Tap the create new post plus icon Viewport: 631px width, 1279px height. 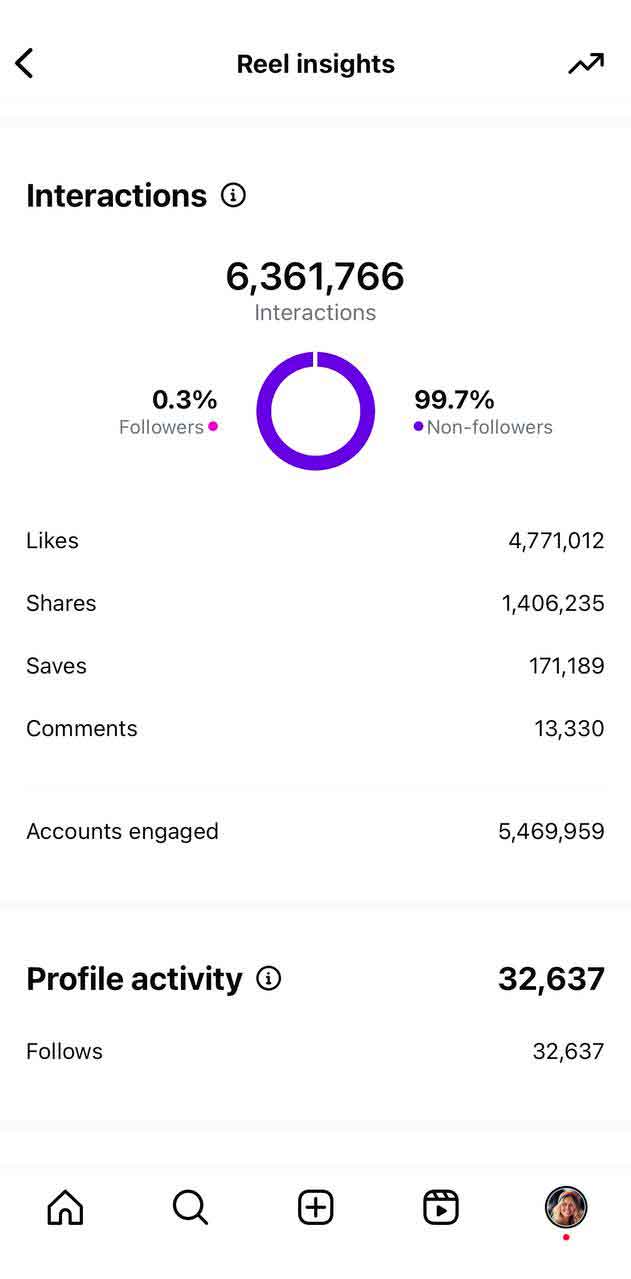pos(316,1207)
